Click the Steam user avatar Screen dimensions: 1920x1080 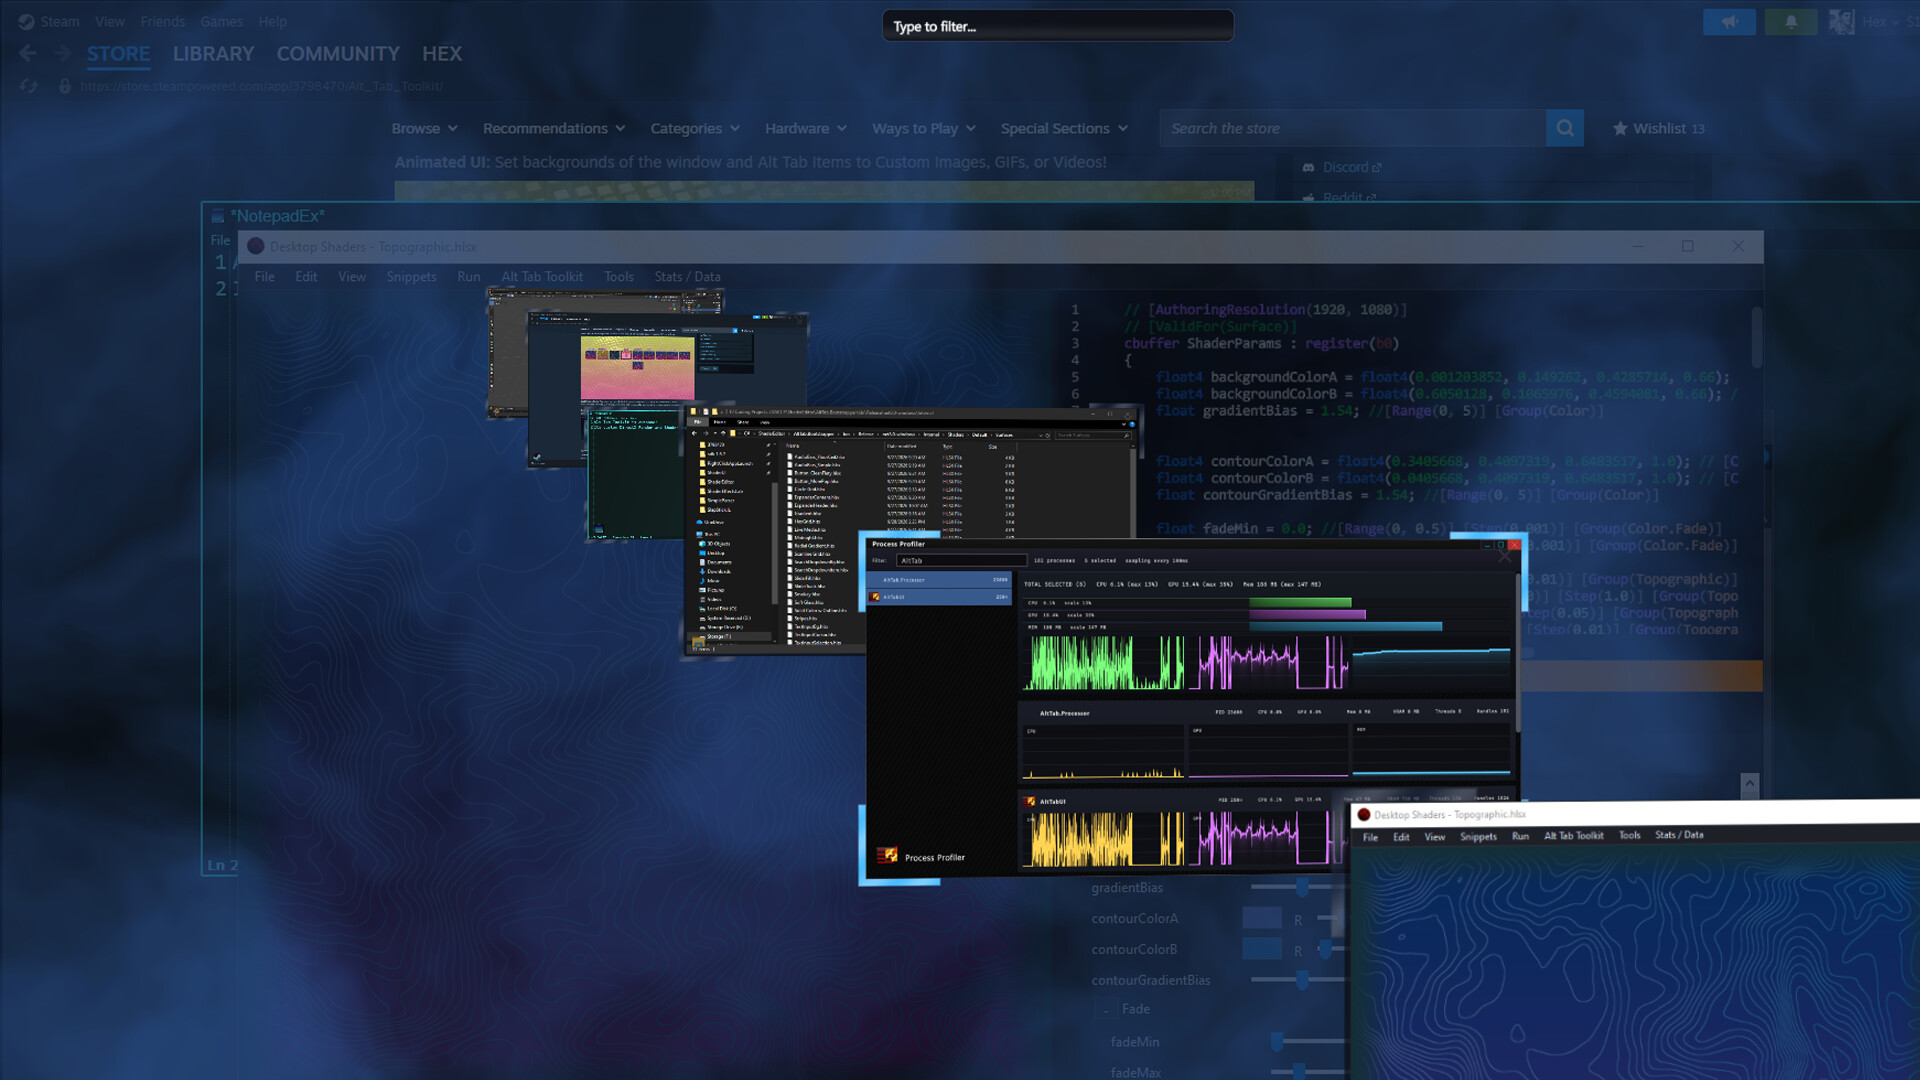1841,22
